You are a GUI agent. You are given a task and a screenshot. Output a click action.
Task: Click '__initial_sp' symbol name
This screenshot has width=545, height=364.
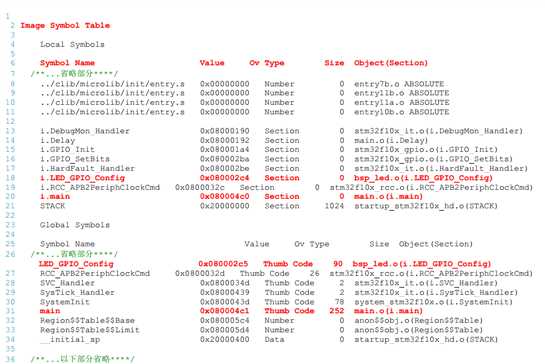[x=70, y=339]
